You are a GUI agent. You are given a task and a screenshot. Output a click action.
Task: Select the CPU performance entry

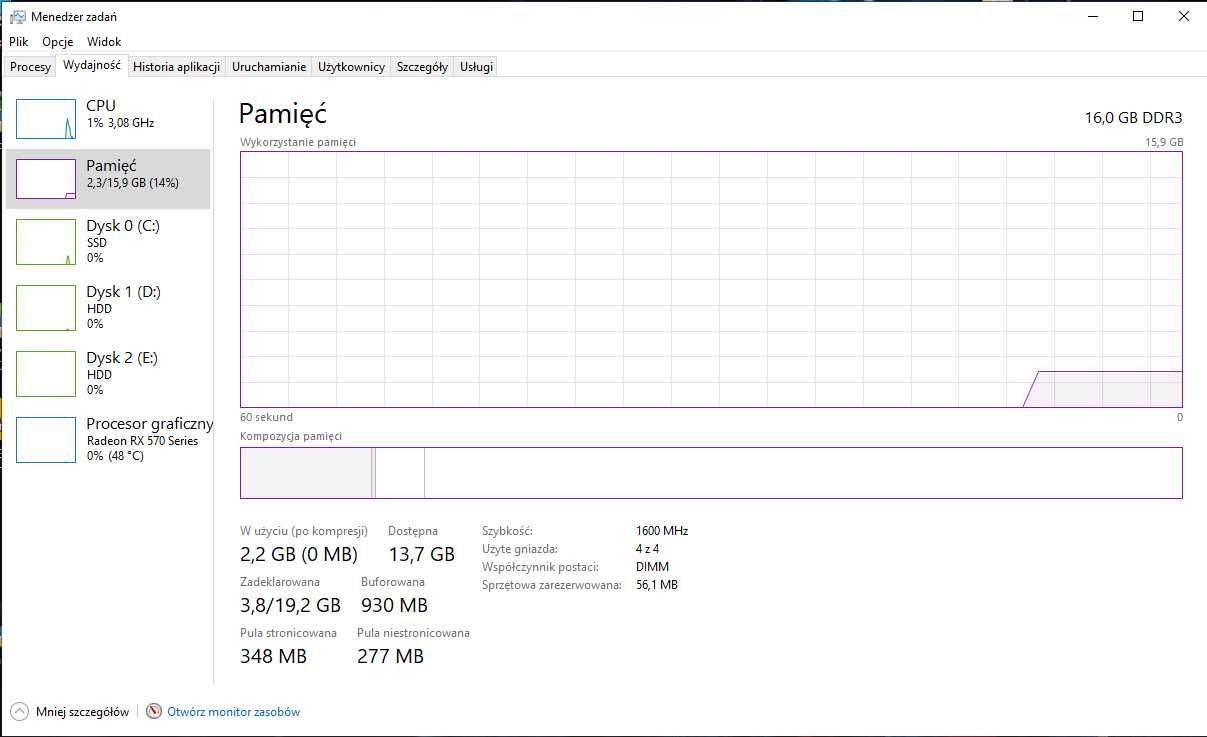point(109,119)
